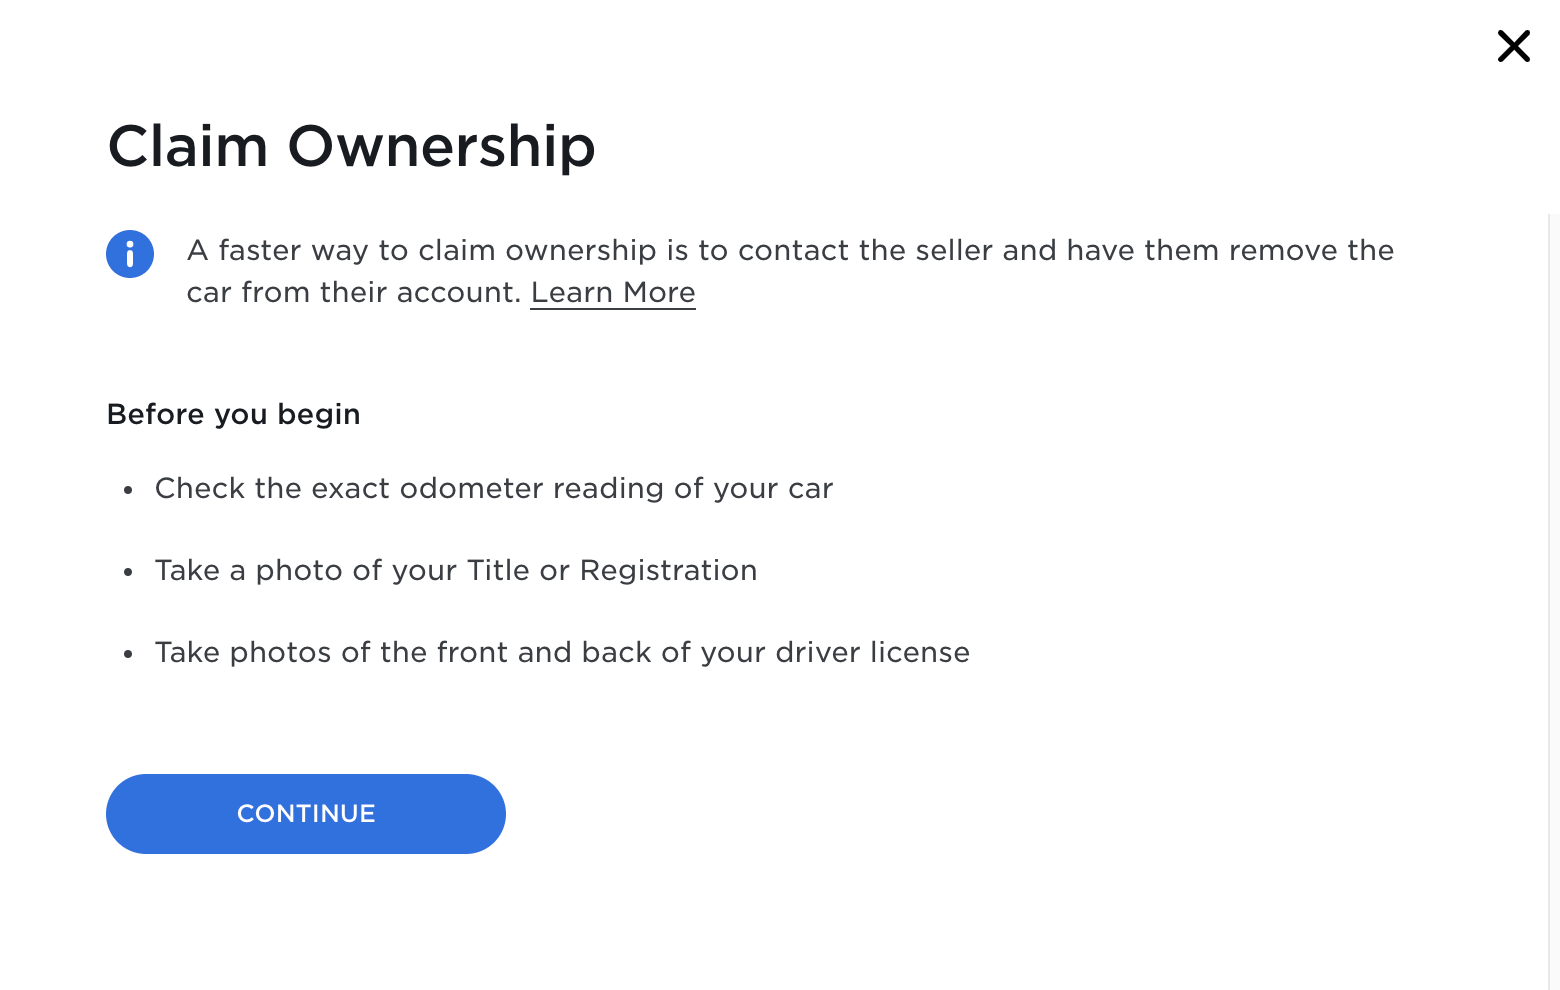Click the 'car from their account.' text
1560x990 pixels.
pos(355,292)
